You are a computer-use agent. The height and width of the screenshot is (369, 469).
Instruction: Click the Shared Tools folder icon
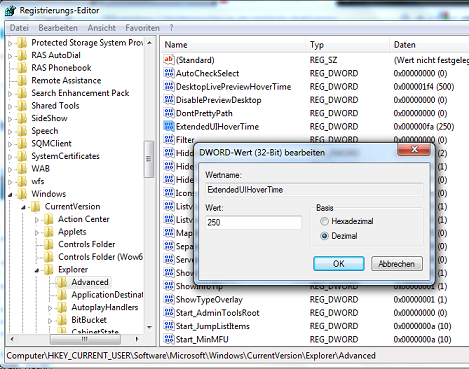tap(22, 106)
